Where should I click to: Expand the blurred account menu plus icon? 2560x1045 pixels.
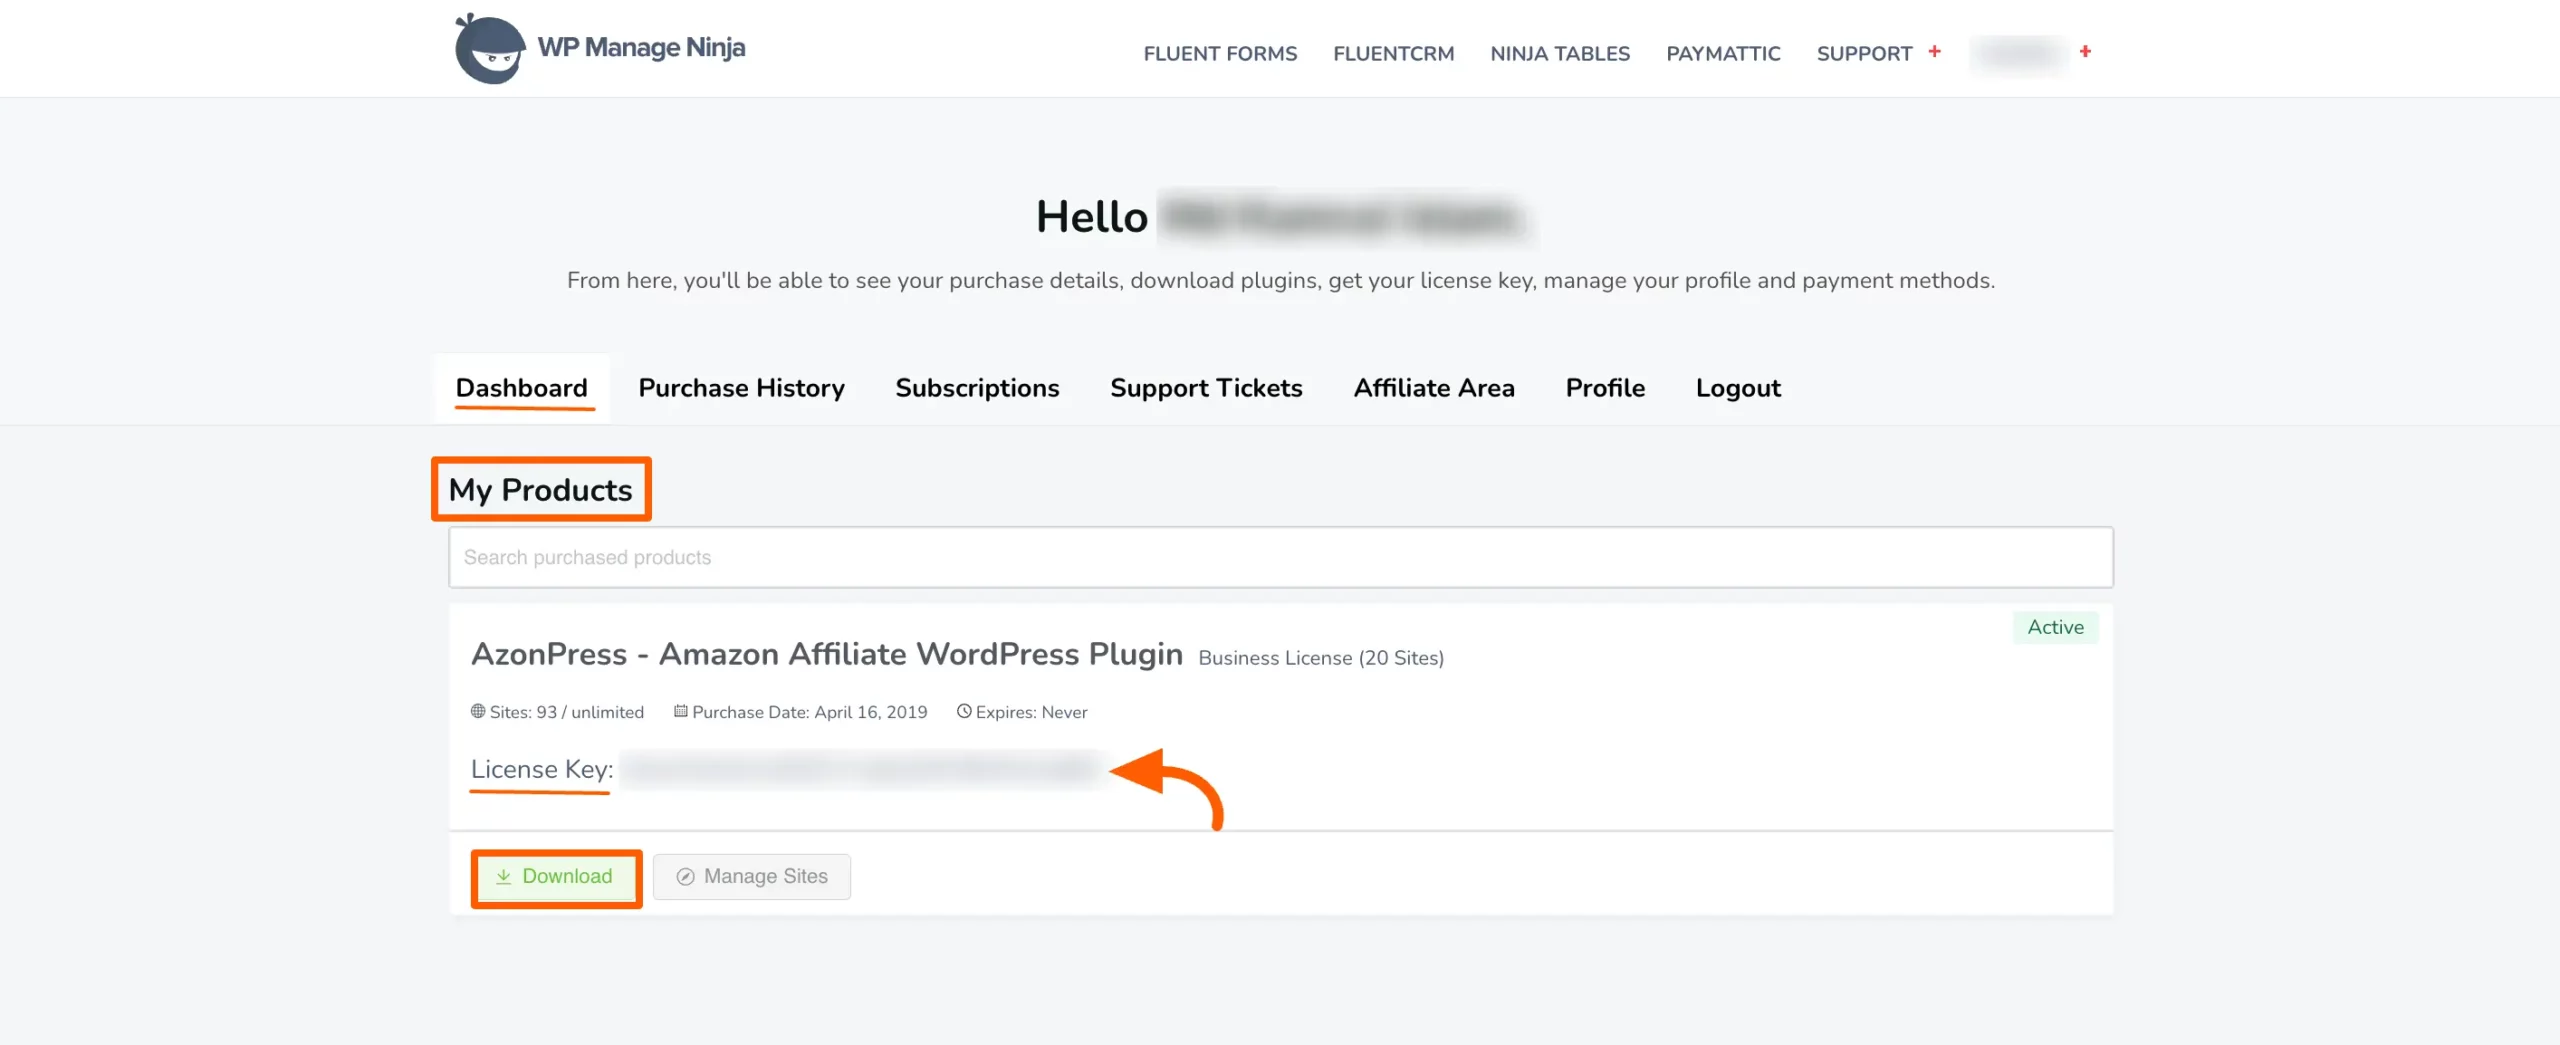coord(2085,52)
